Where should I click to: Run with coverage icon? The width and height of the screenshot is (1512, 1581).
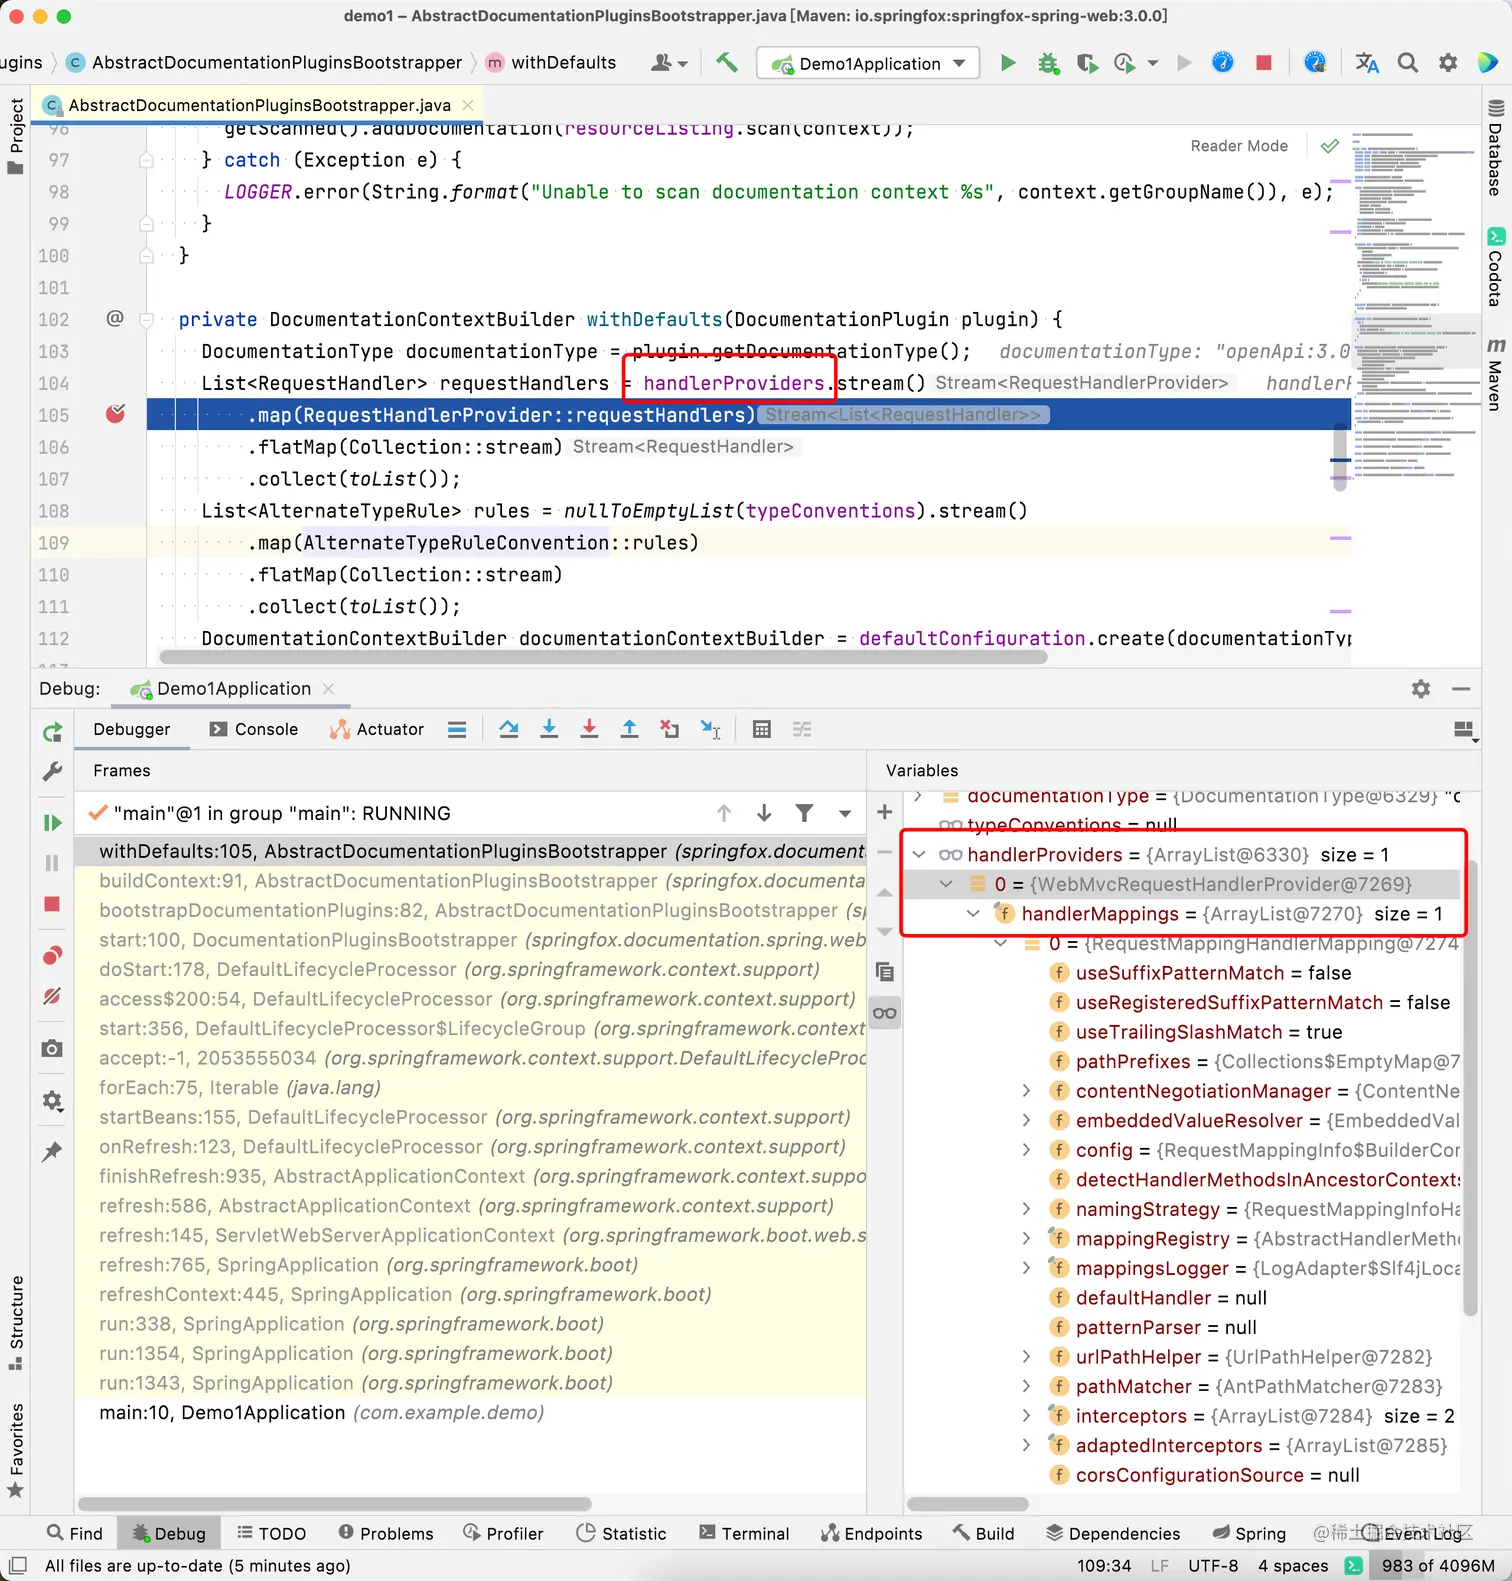(1087, 63)
